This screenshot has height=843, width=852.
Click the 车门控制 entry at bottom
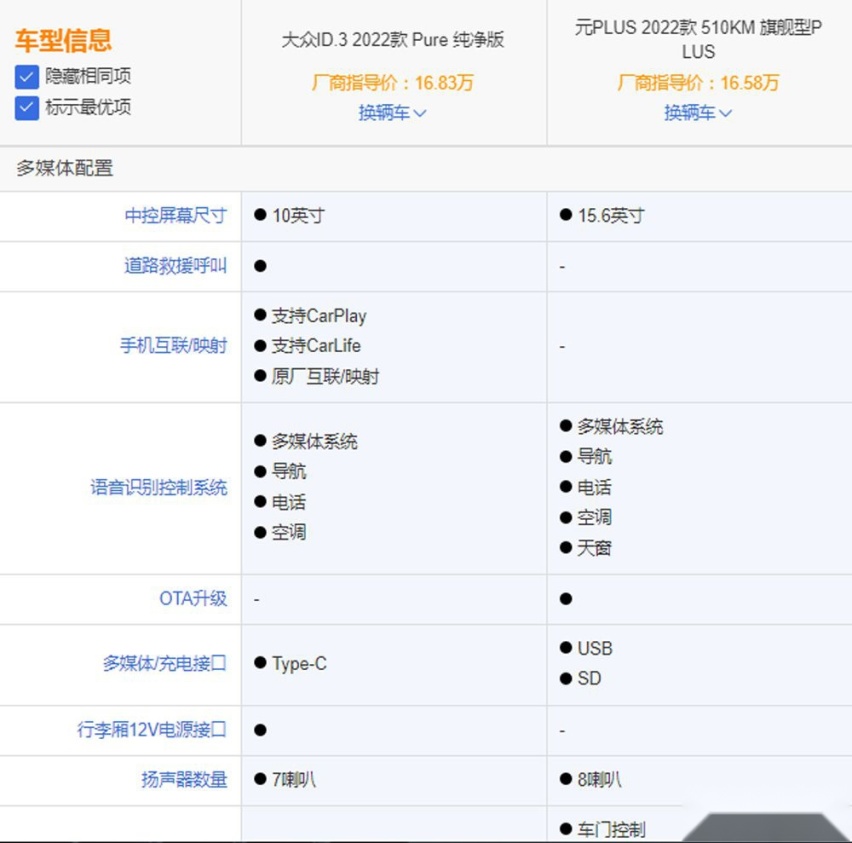pos(611,829)
